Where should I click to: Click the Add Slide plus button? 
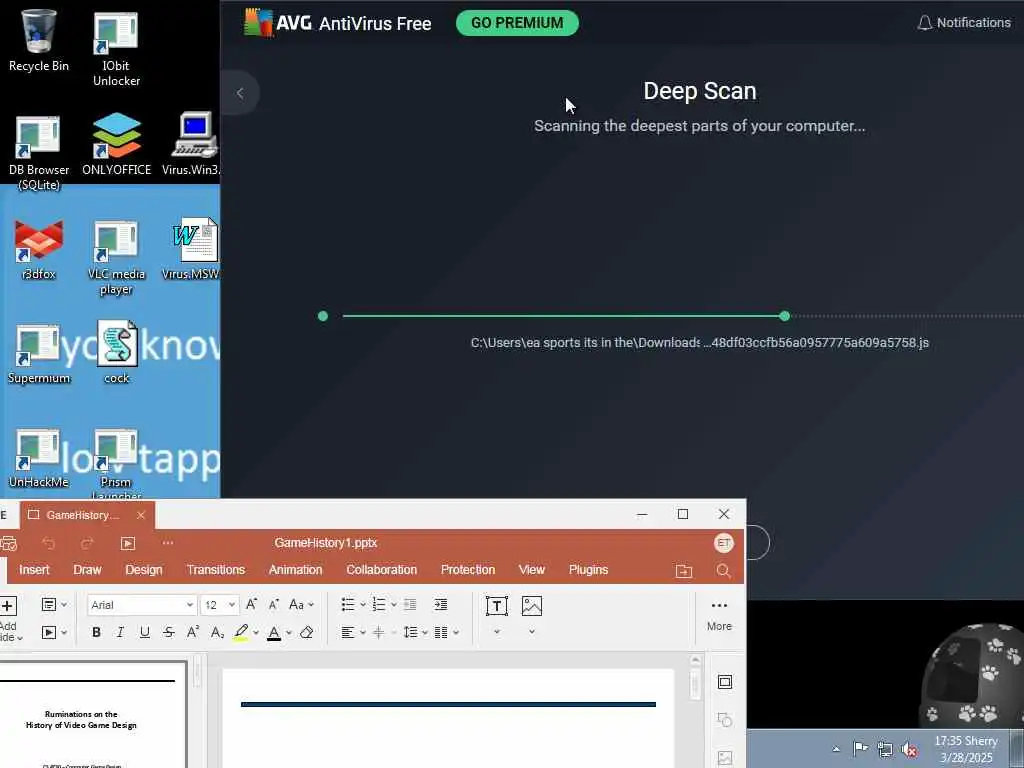coord(8,606)
